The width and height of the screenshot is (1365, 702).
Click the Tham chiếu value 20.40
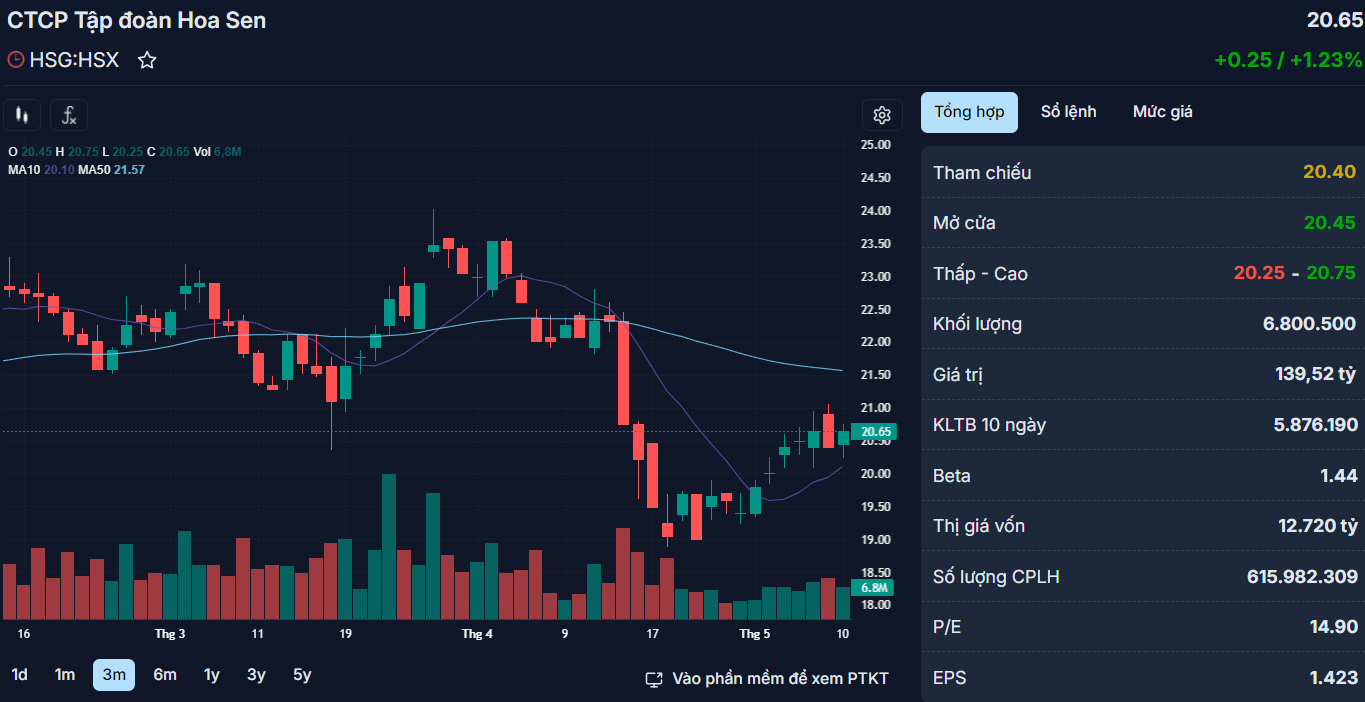[x=1329, y=173]
